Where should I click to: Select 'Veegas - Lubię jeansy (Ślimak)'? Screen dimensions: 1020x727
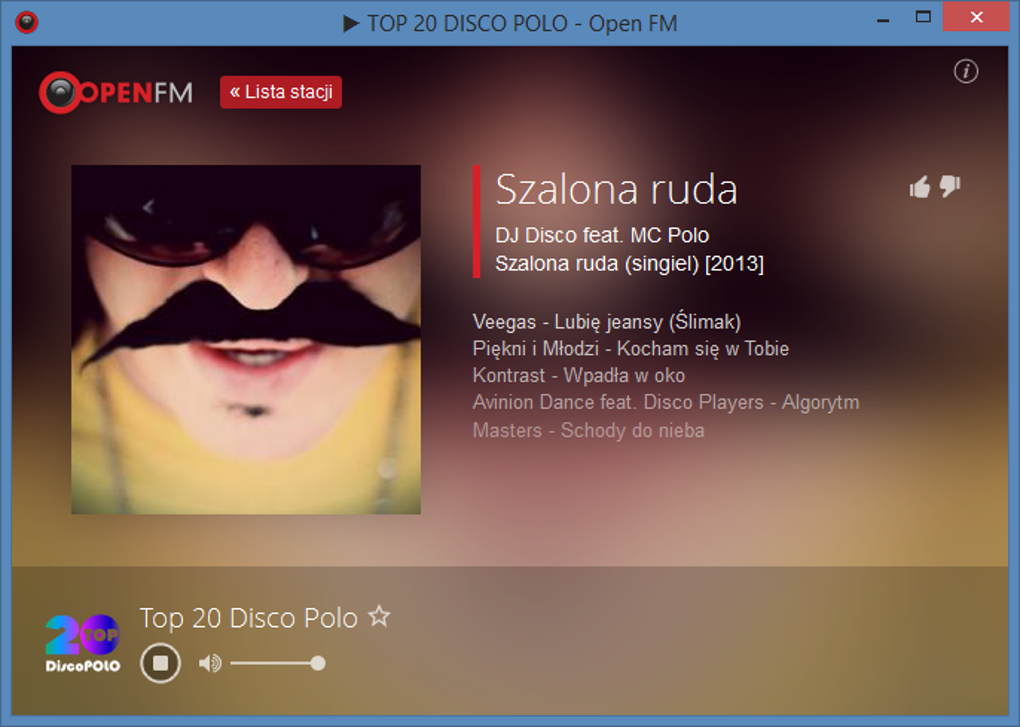(606, 321)
